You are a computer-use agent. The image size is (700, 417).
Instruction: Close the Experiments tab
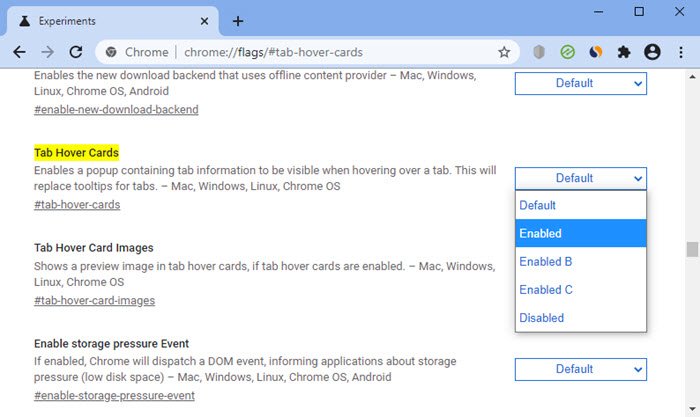[x=204, y=21]
